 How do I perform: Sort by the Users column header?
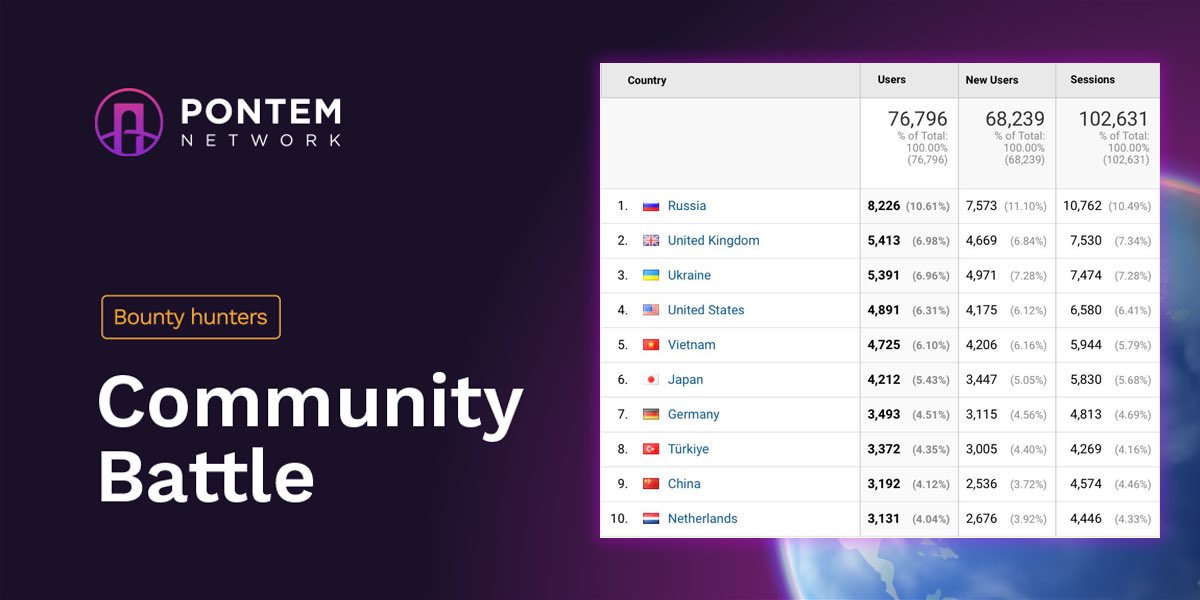(892, 80)
